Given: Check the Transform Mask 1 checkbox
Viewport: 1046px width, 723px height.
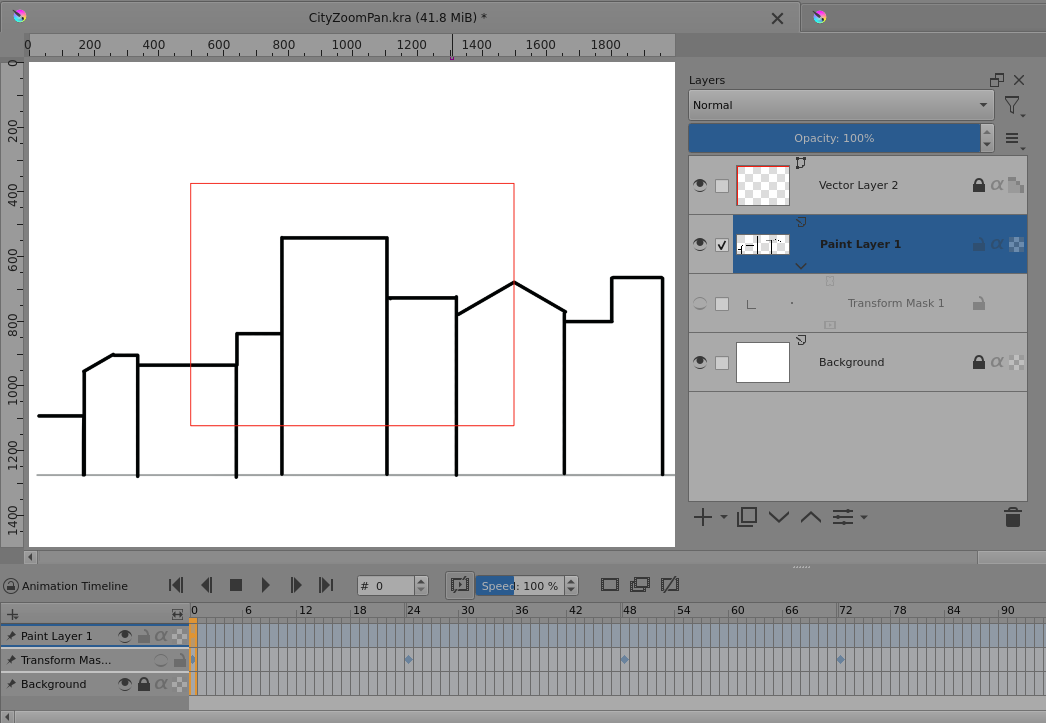Looking at the screenshot, I should point(722,304).
